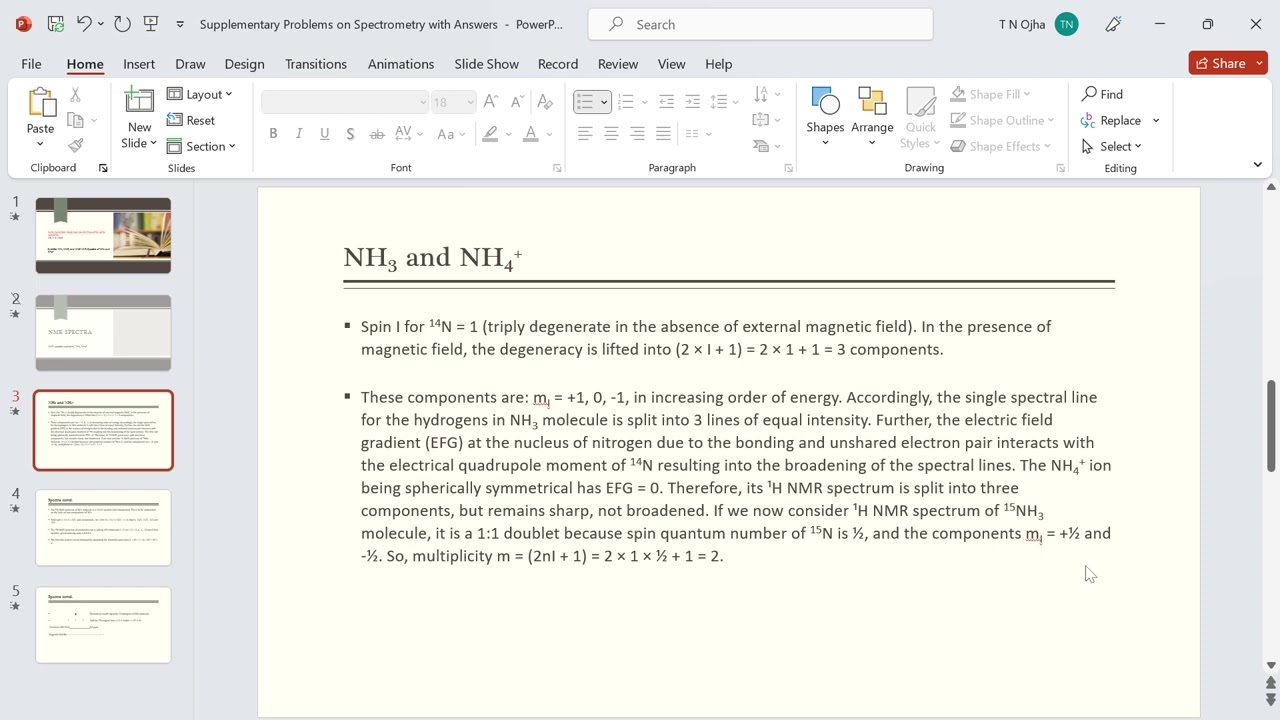
Task: Select slide 1 thumbnail
Action: pyautogui.click(x=103, y=235)
